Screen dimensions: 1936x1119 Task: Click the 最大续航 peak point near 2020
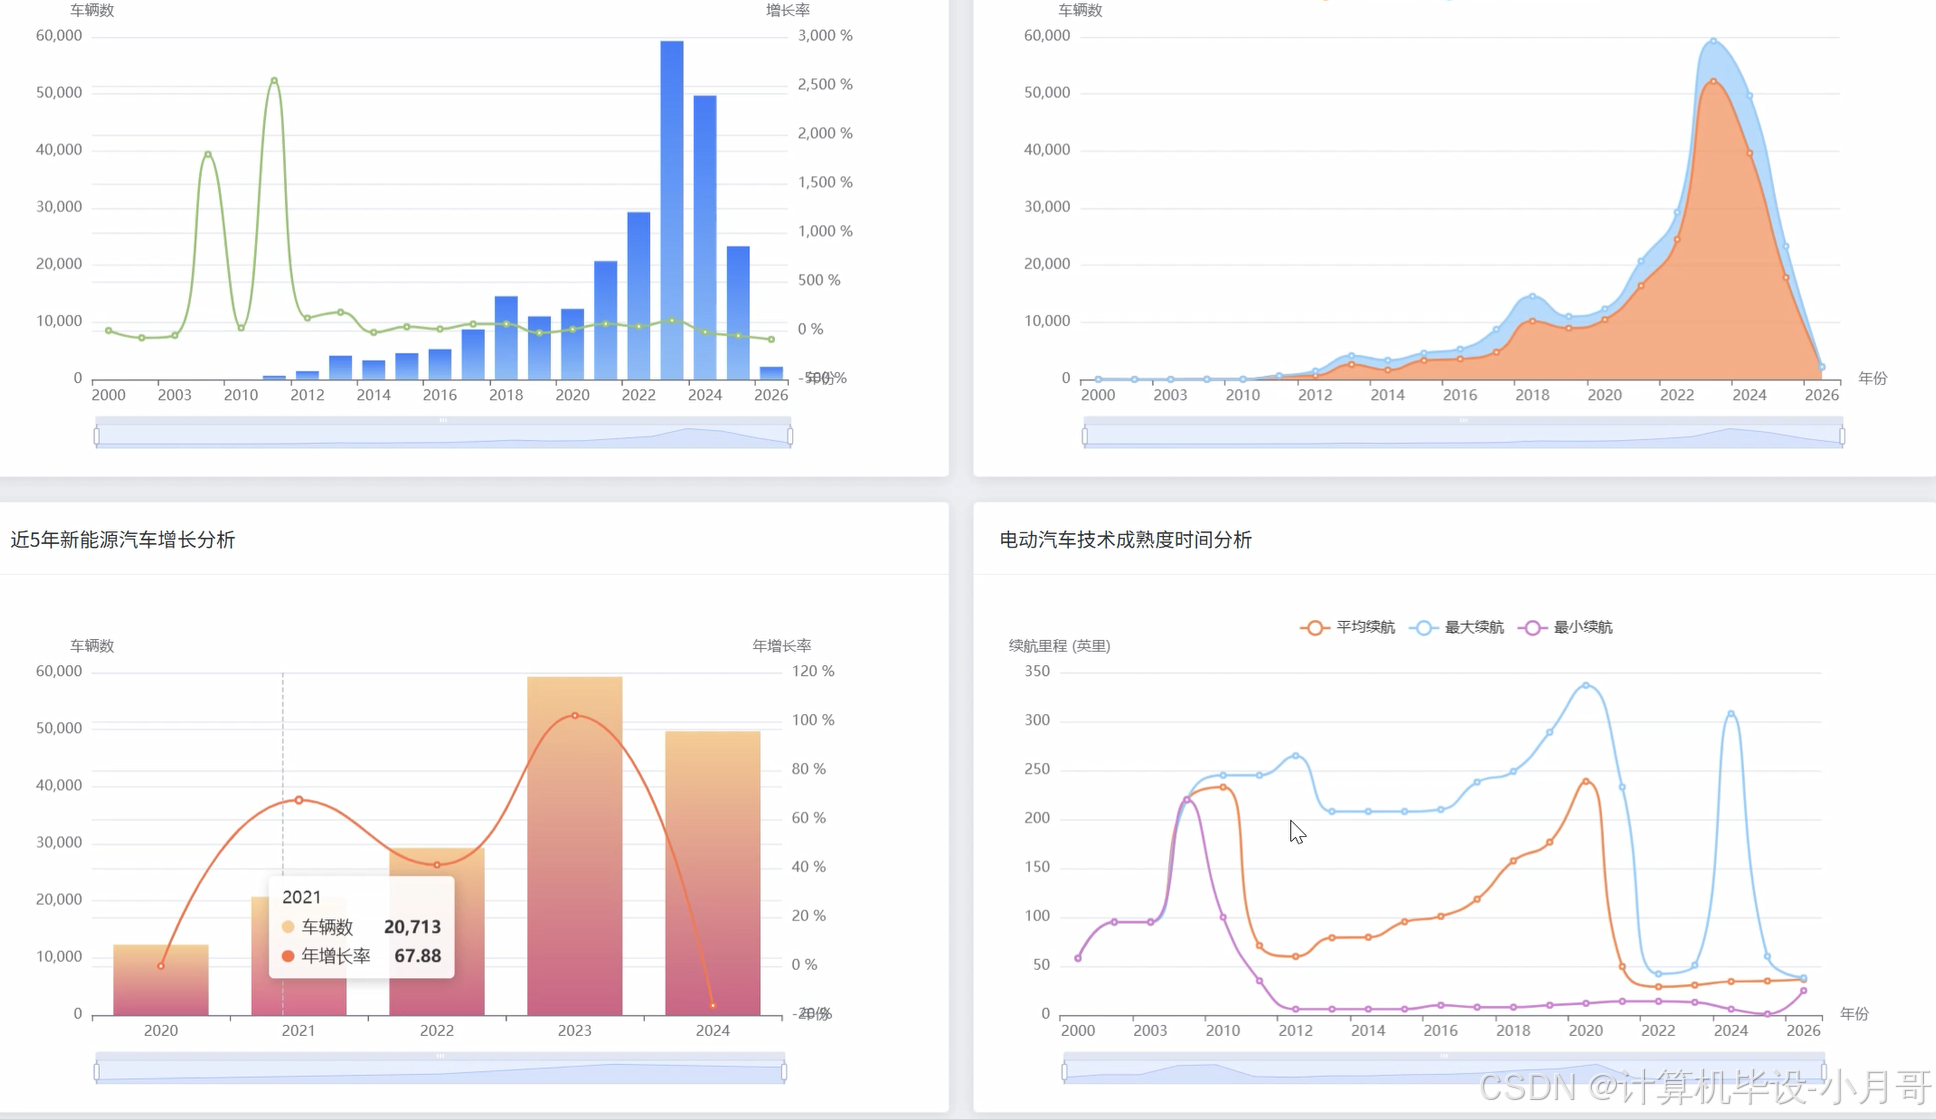[x=1586, y=685]
